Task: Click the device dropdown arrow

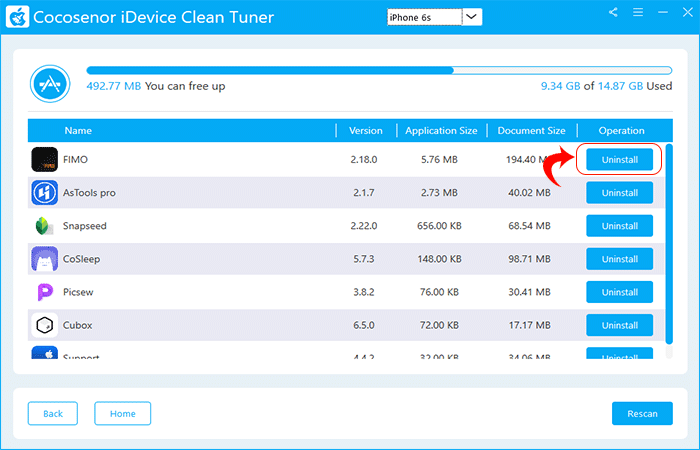Action: coord(471,17)
